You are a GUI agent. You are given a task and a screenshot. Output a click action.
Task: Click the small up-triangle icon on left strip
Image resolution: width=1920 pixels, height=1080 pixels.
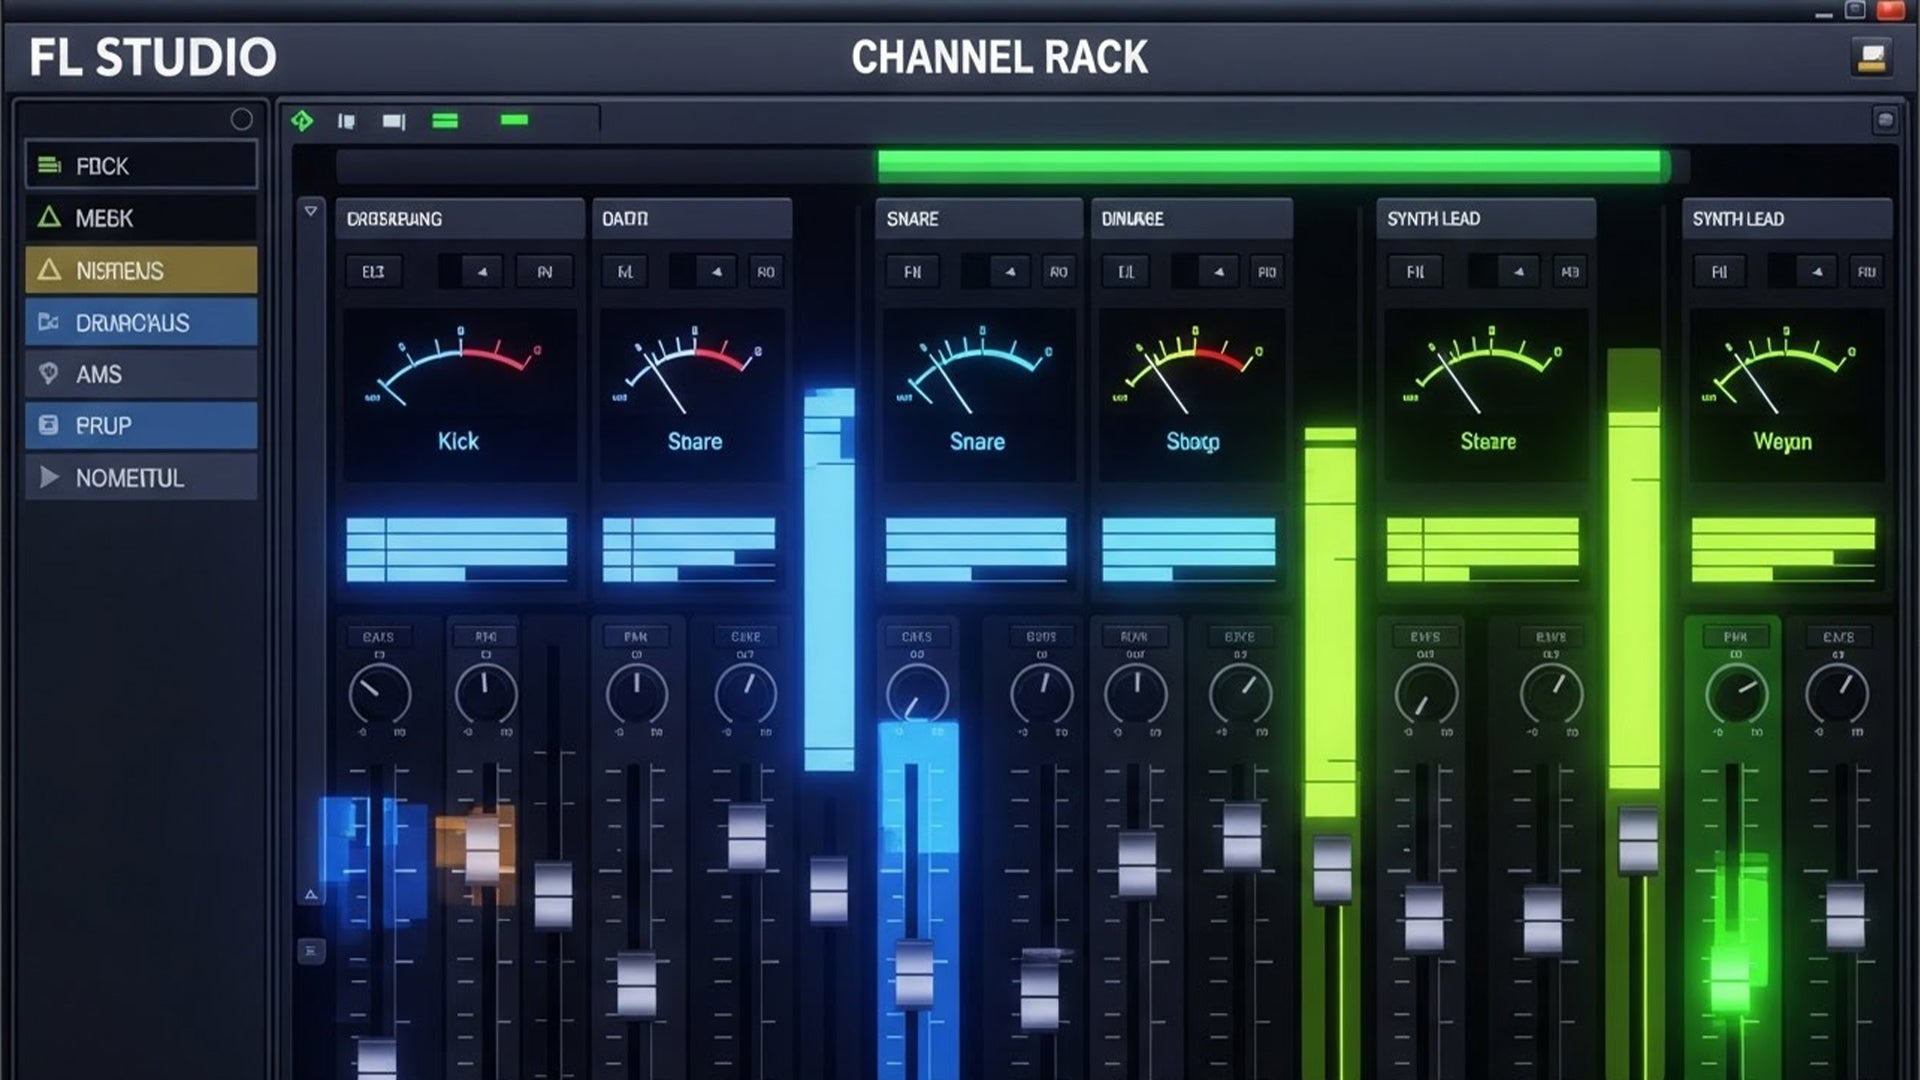pyautogui.click(x=311, y=895)
